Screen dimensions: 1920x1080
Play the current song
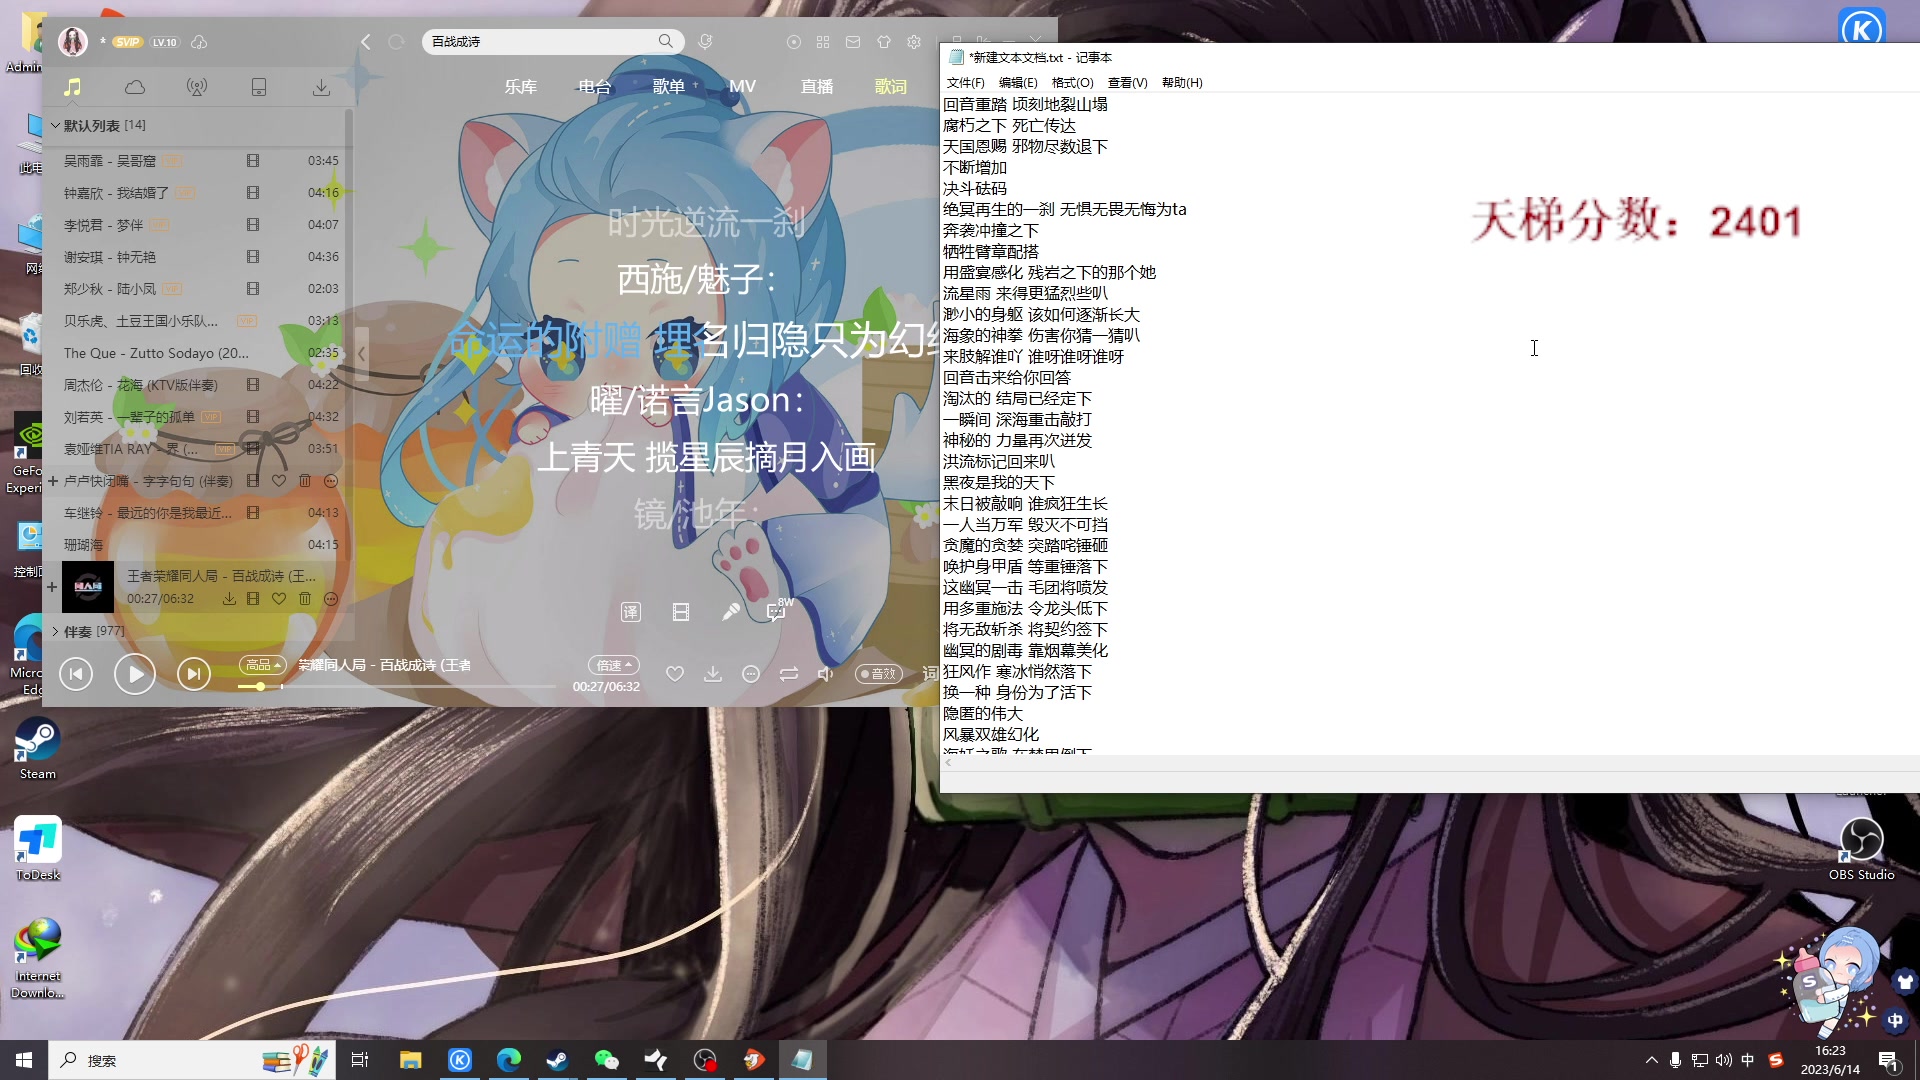click(135, 674)
